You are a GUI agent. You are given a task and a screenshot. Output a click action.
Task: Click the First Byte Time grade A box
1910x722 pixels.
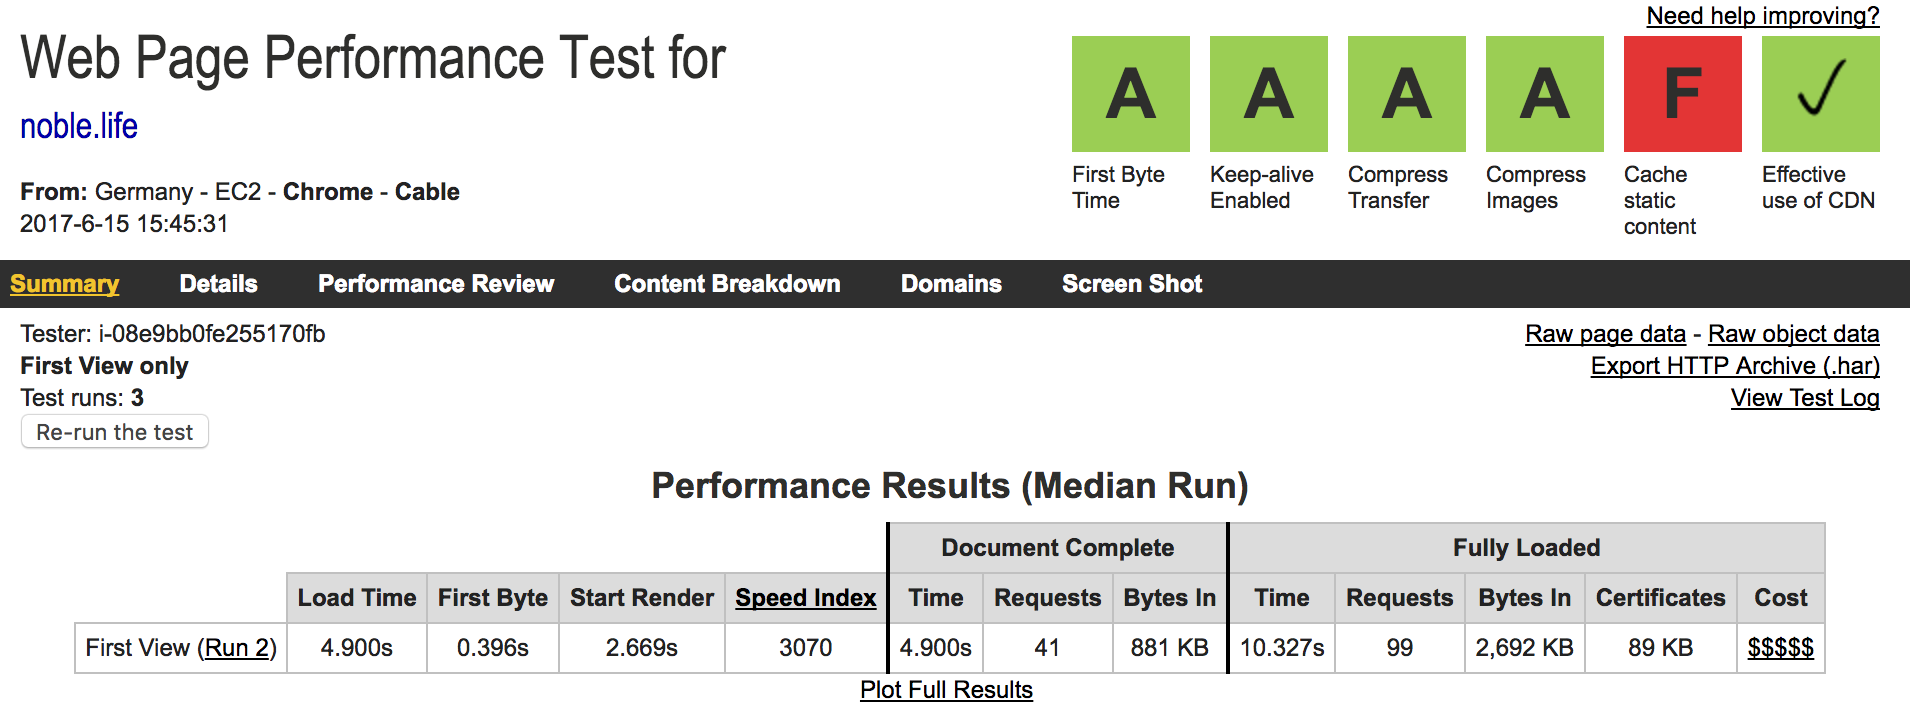(1130, 94)
